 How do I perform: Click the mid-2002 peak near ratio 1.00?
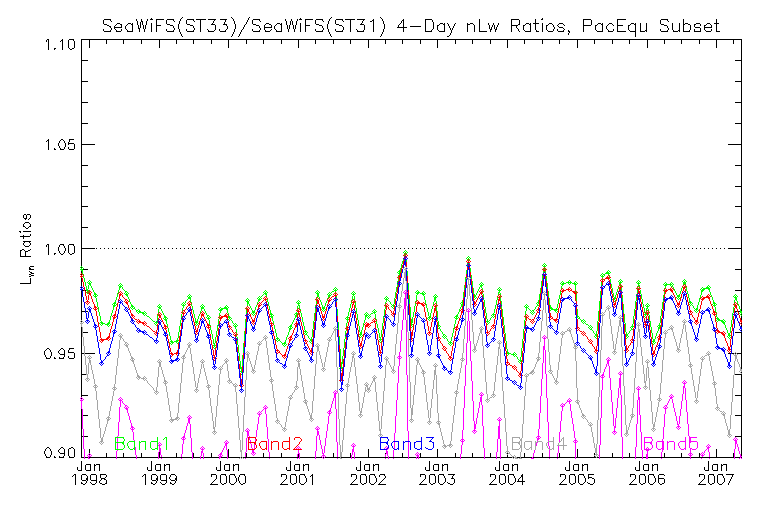pyautogui.click(x=405, y=253)
